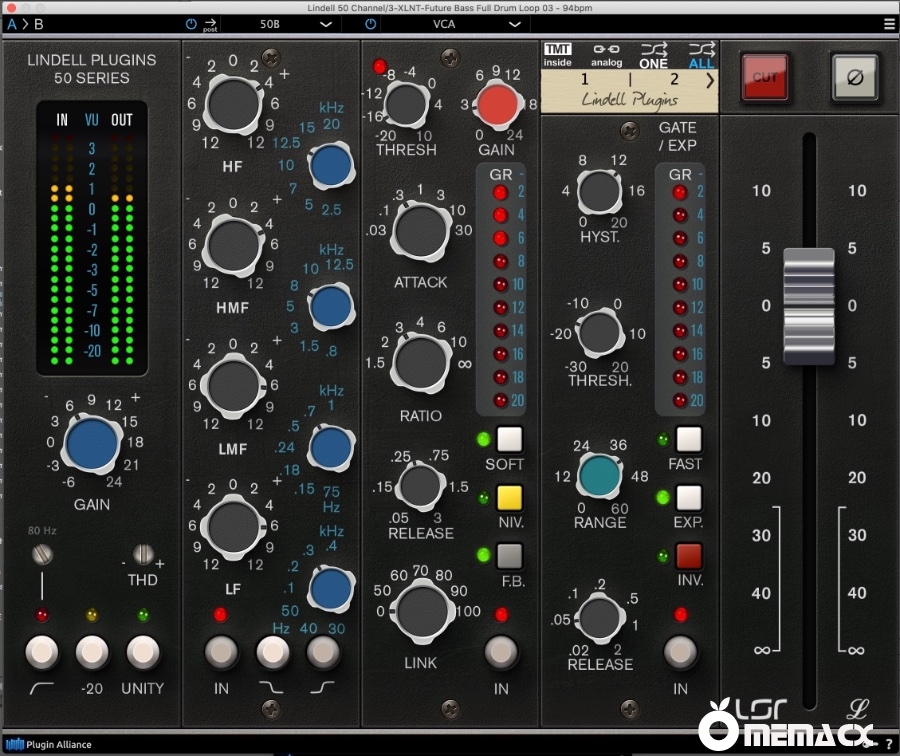The height and width of the screenshot is (756, 900).
Task: Toggle the yellow NIV. compressor button
Action: [510, 498]
